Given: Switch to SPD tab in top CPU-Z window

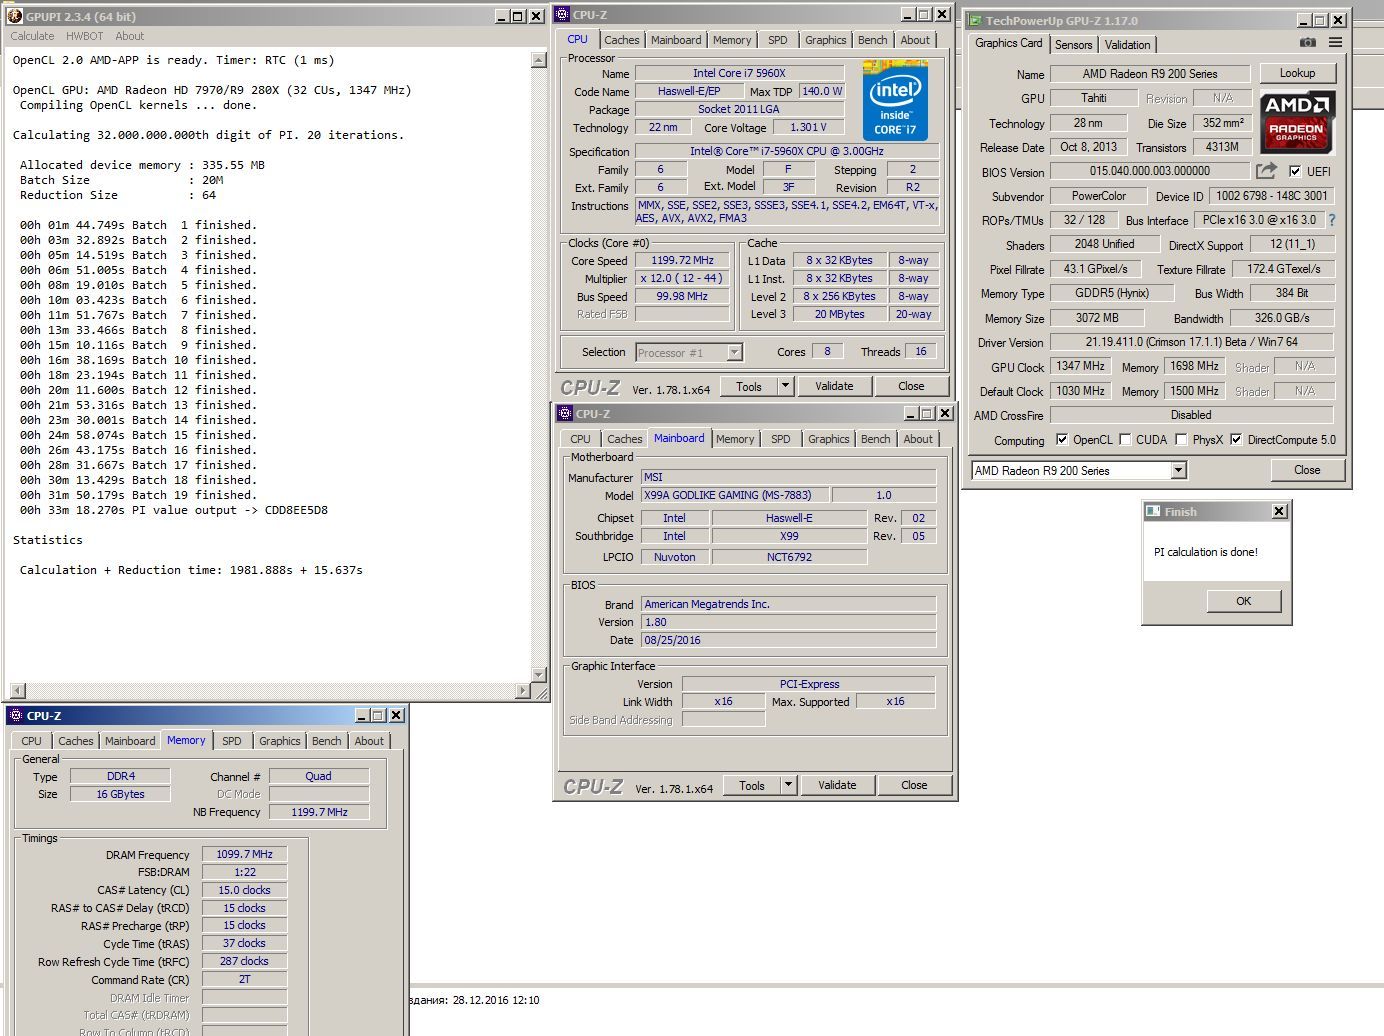Looking at the screenshot, I should [x=778, y=40].
